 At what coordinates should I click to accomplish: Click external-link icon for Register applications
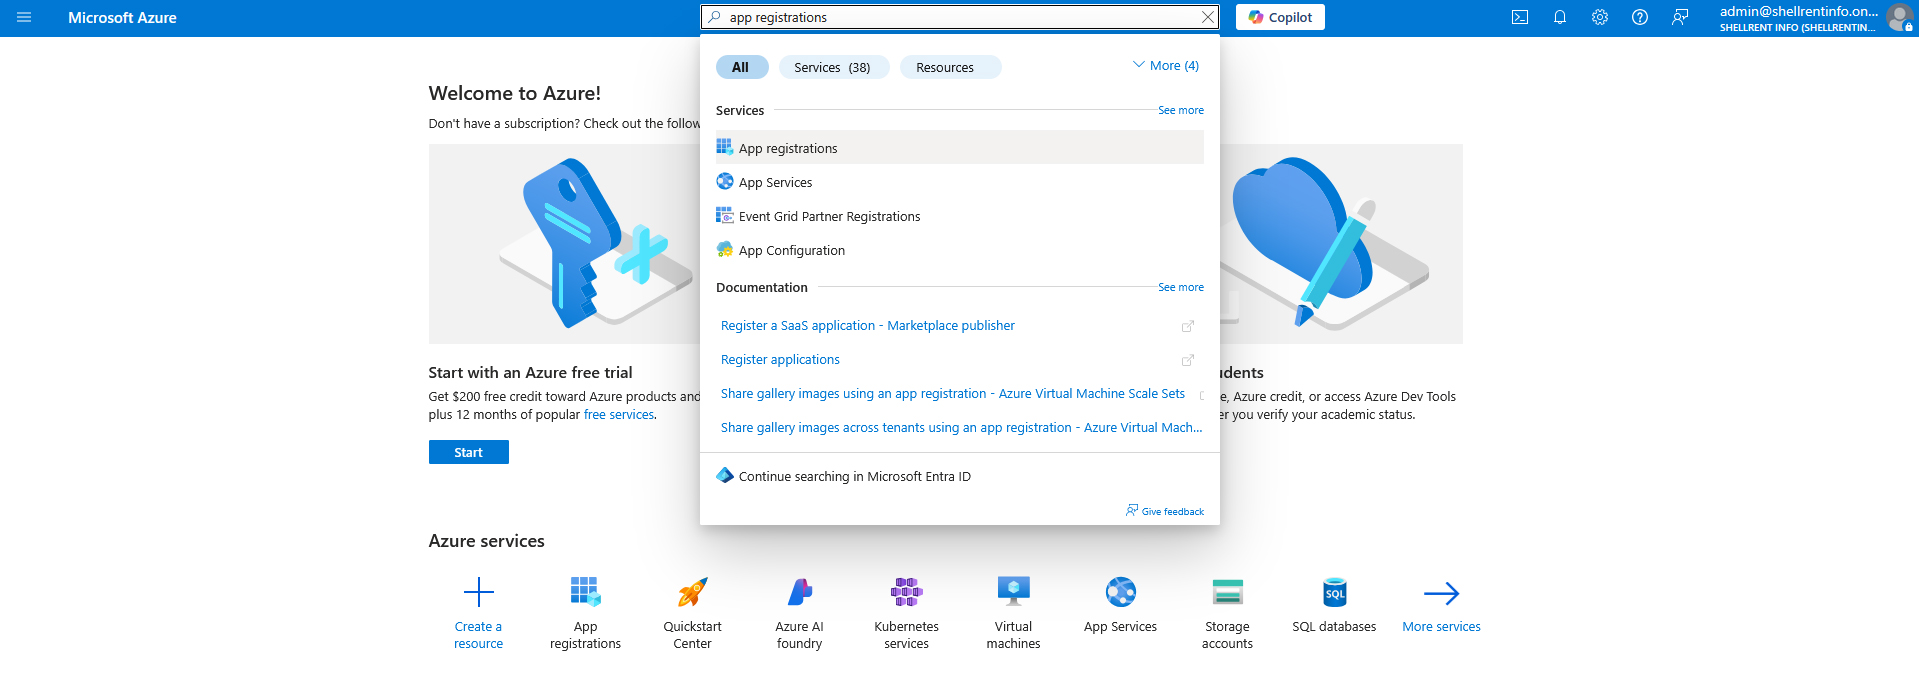(1188, 360)
